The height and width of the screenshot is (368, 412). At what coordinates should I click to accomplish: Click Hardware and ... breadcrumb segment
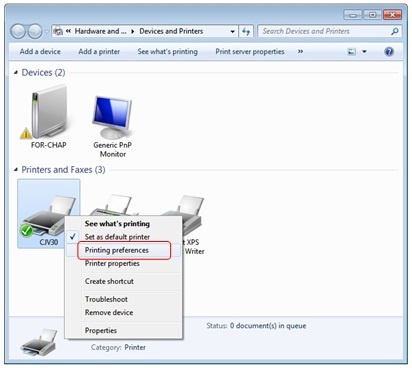[100, 31]
